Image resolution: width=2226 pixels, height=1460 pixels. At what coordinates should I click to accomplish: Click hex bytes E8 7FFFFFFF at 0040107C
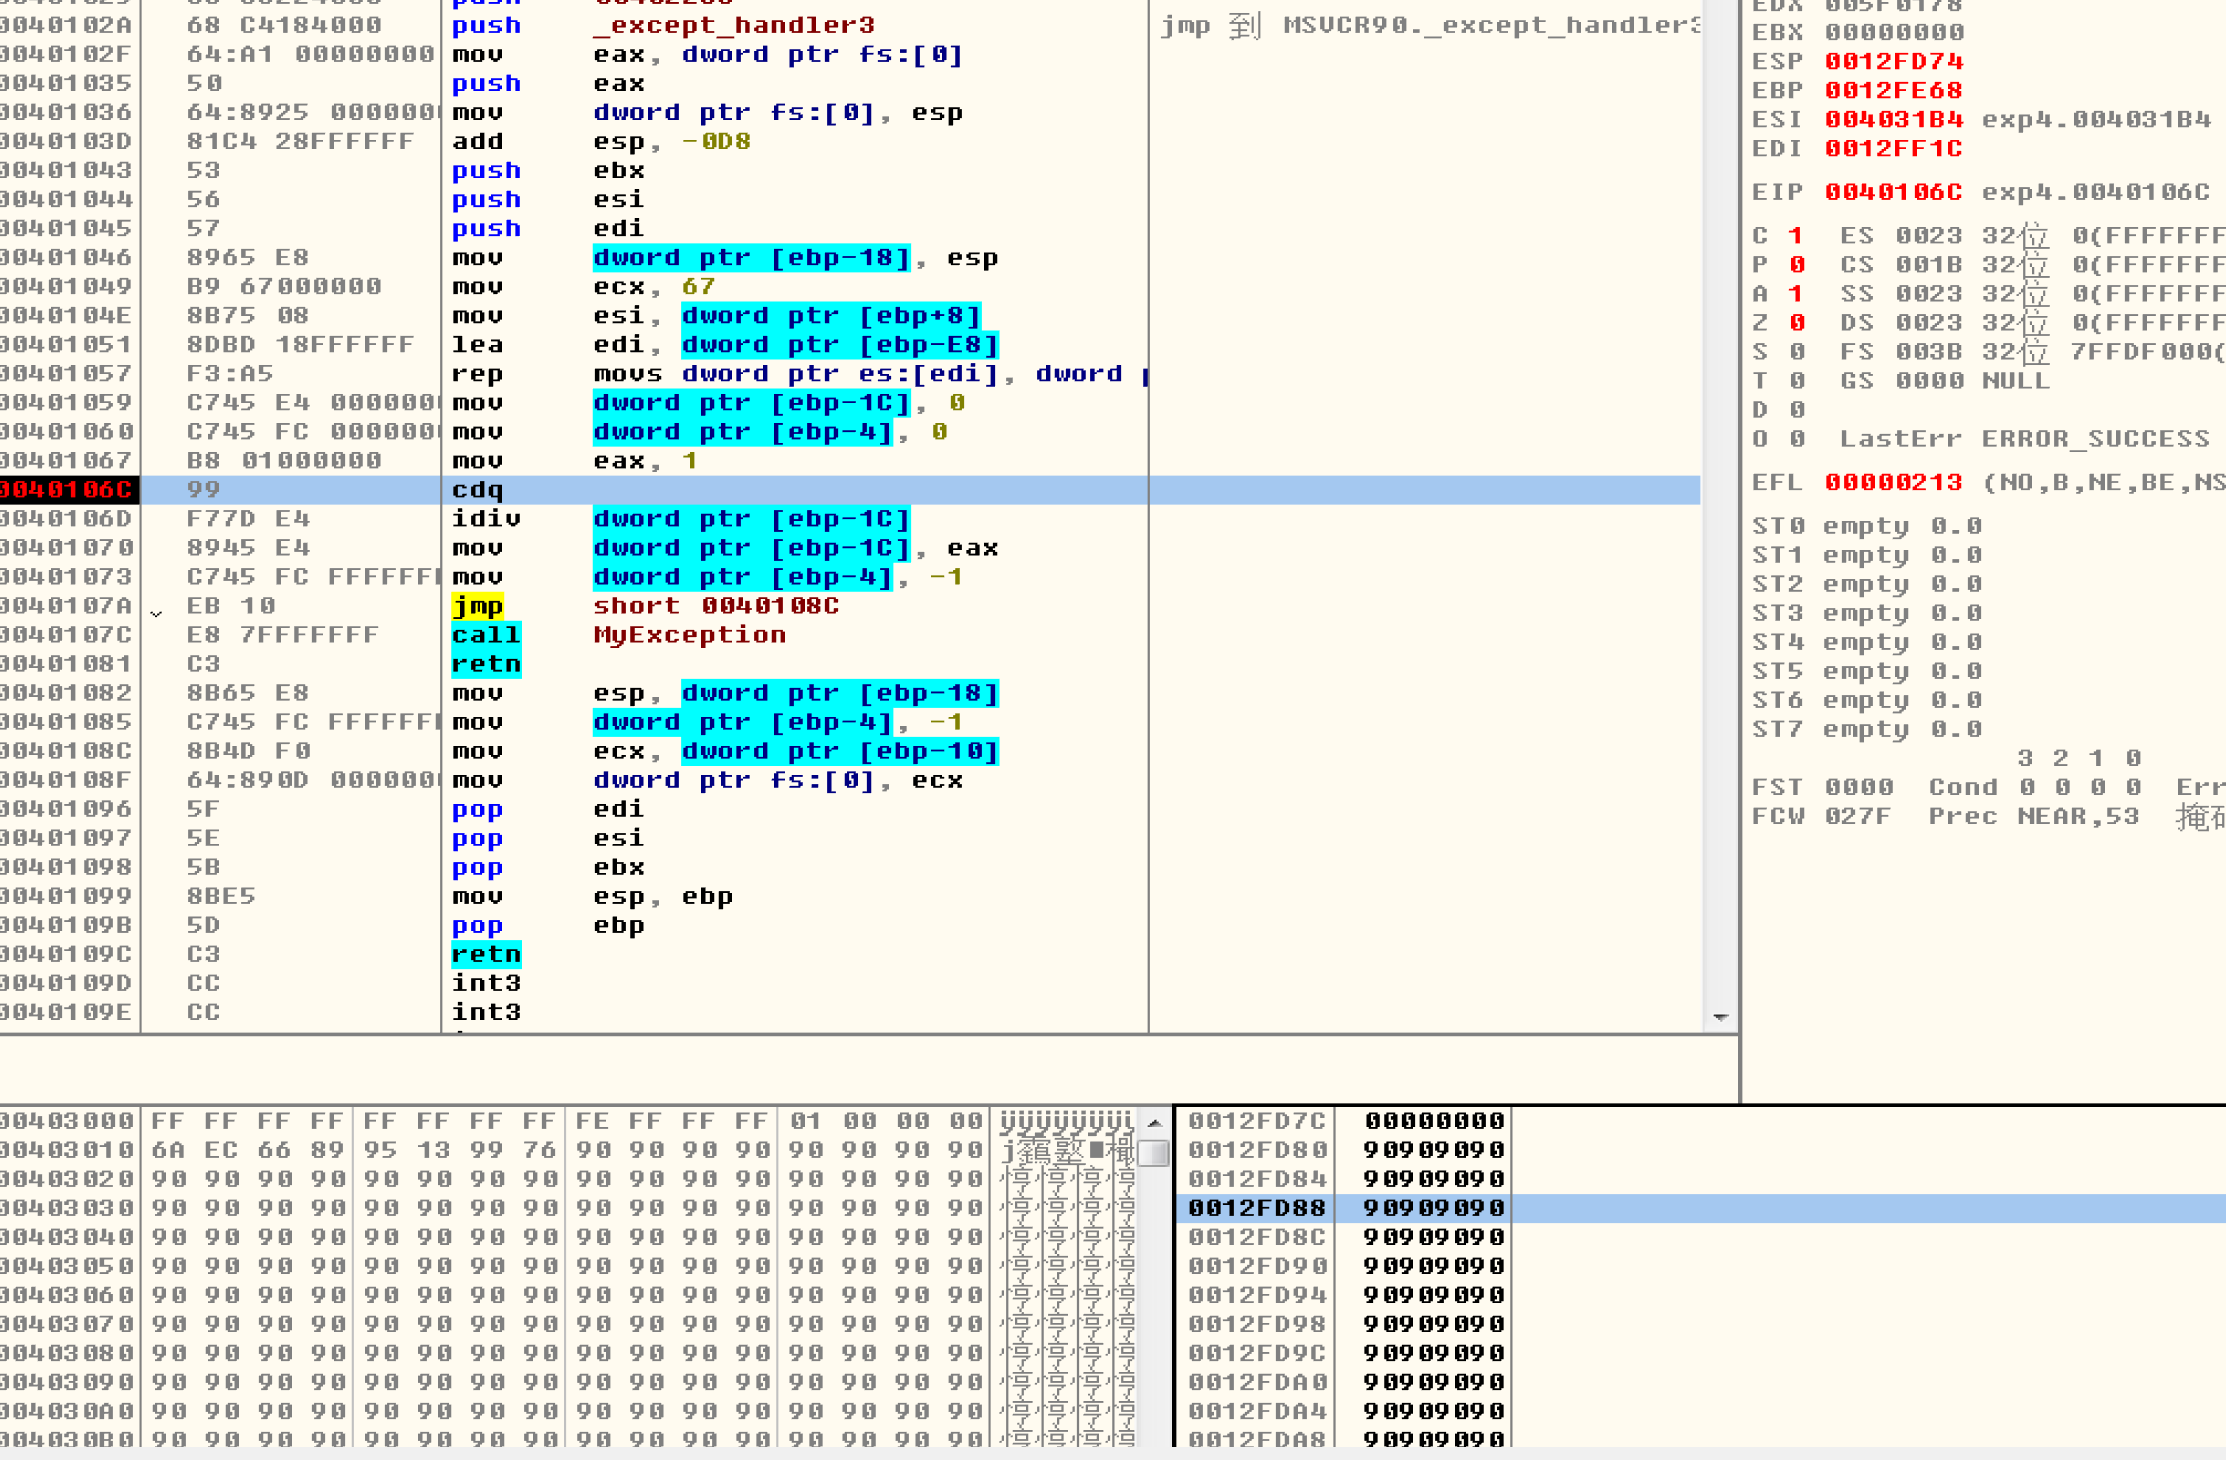click(x=283, y=634)
